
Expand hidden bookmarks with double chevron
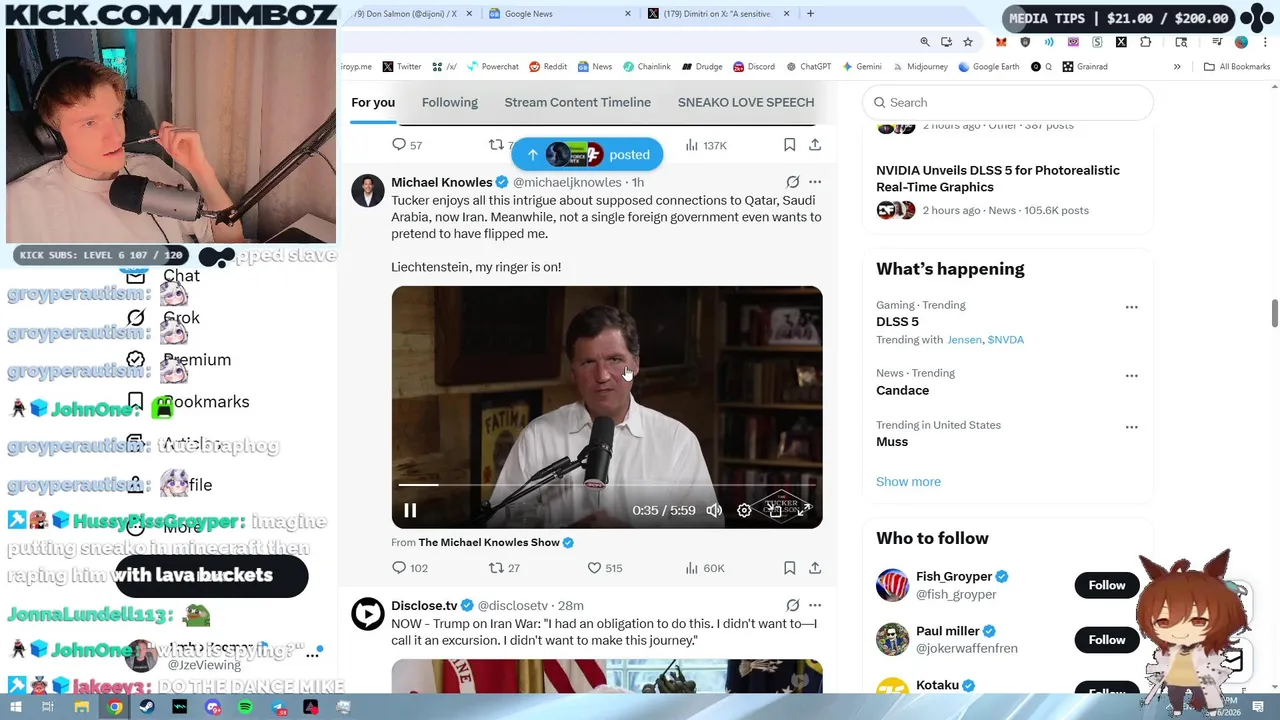click(1177, 67)
